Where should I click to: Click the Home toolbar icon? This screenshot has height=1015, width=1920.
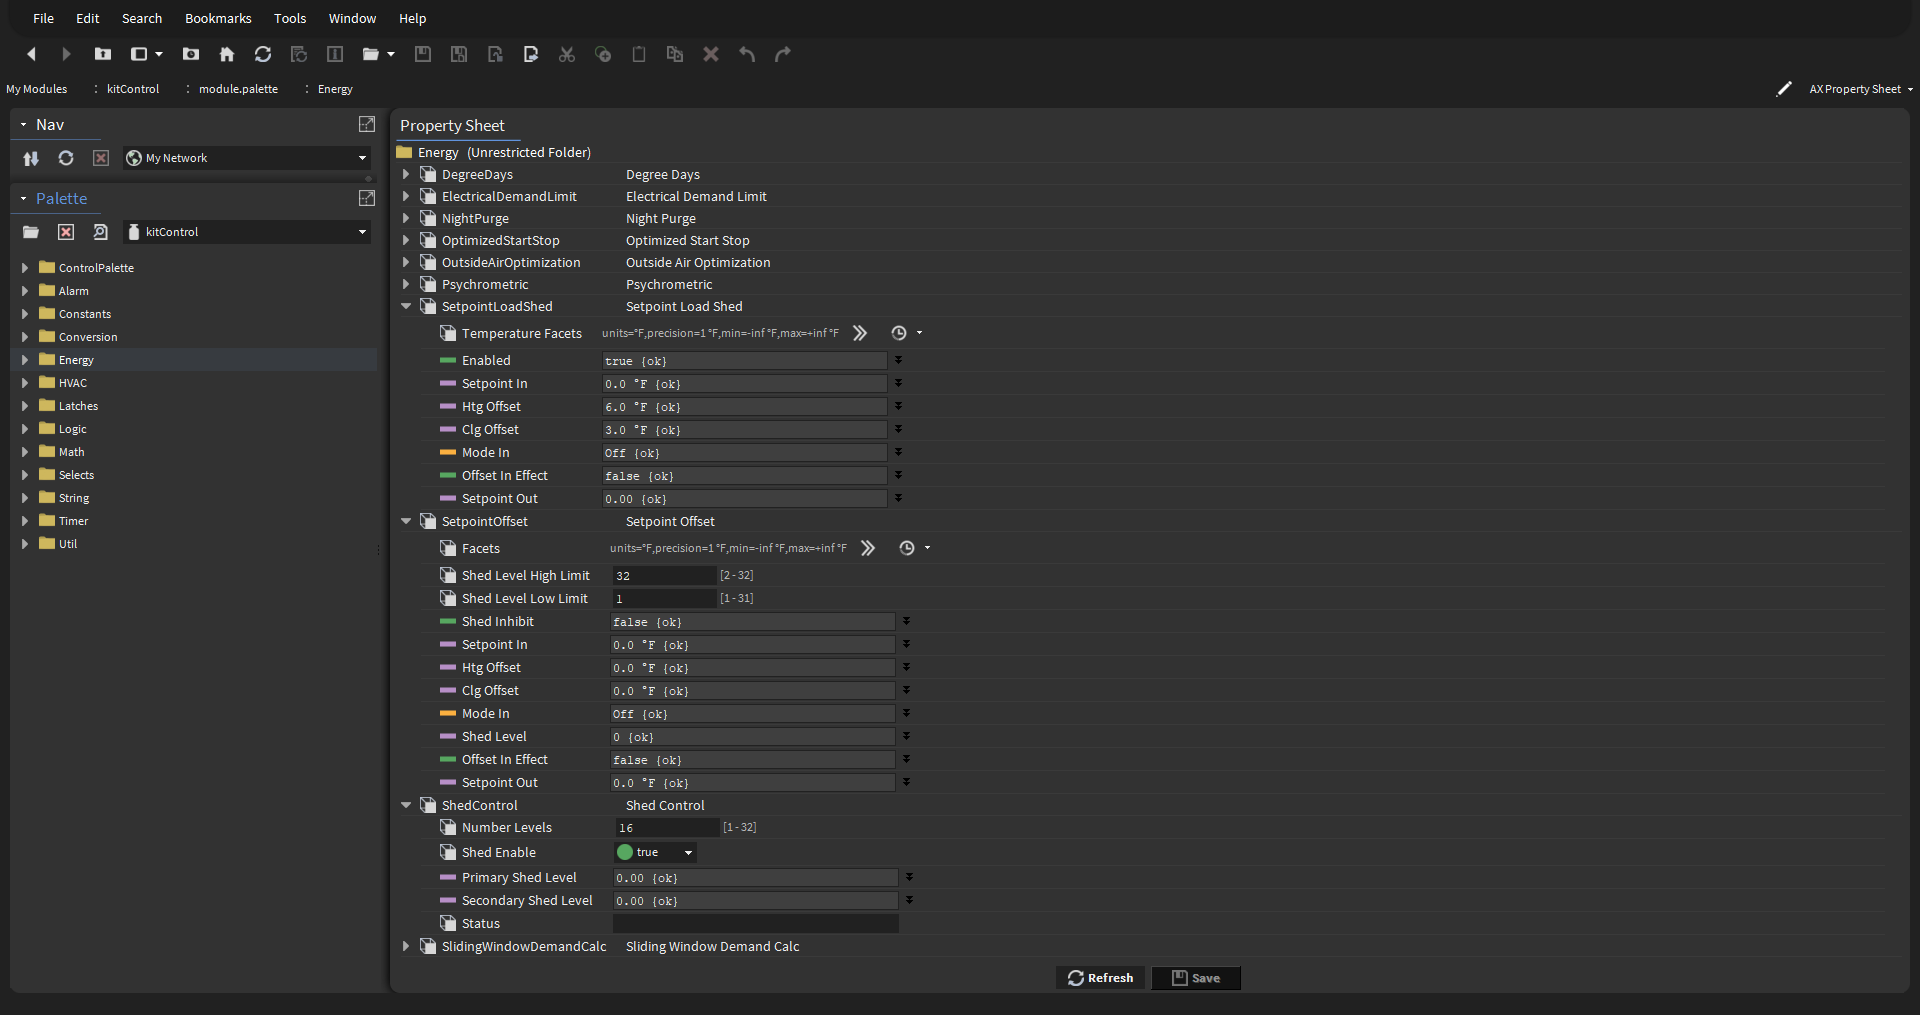(x=227, y=54)
